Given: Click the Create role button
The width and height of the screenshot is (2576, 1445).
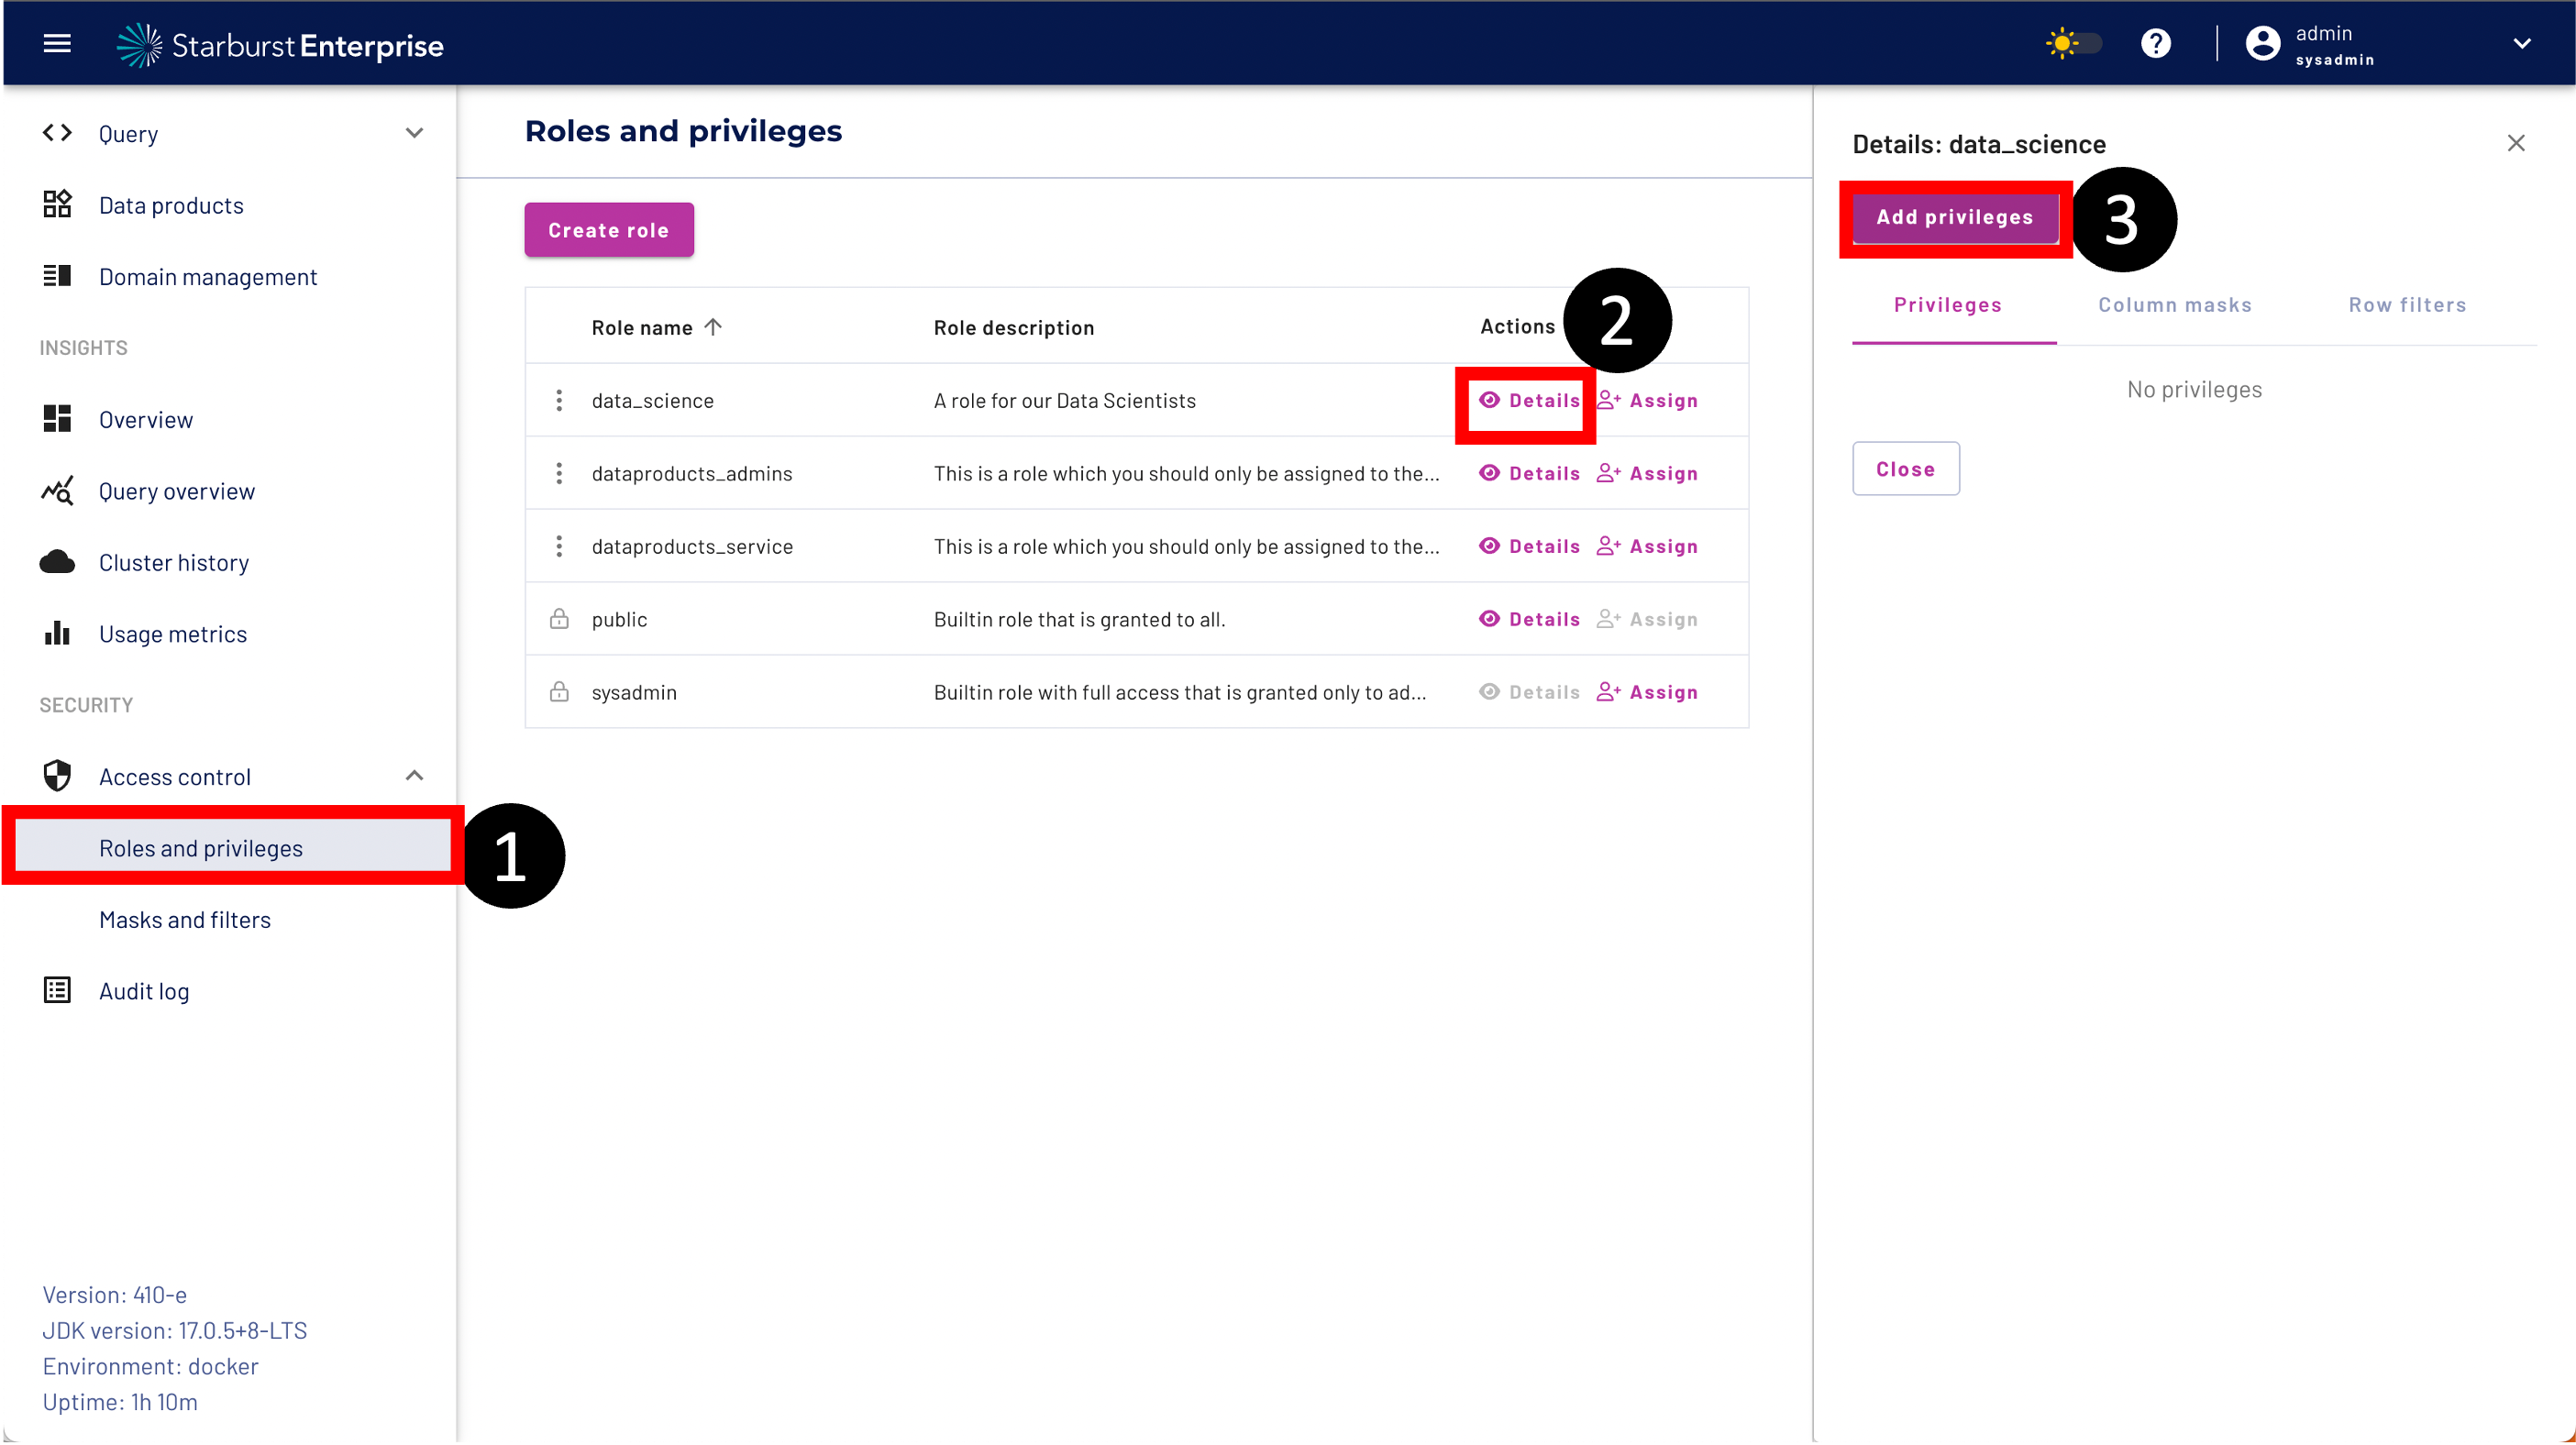Looking at the screenshot, I should [x=608, y=230].
